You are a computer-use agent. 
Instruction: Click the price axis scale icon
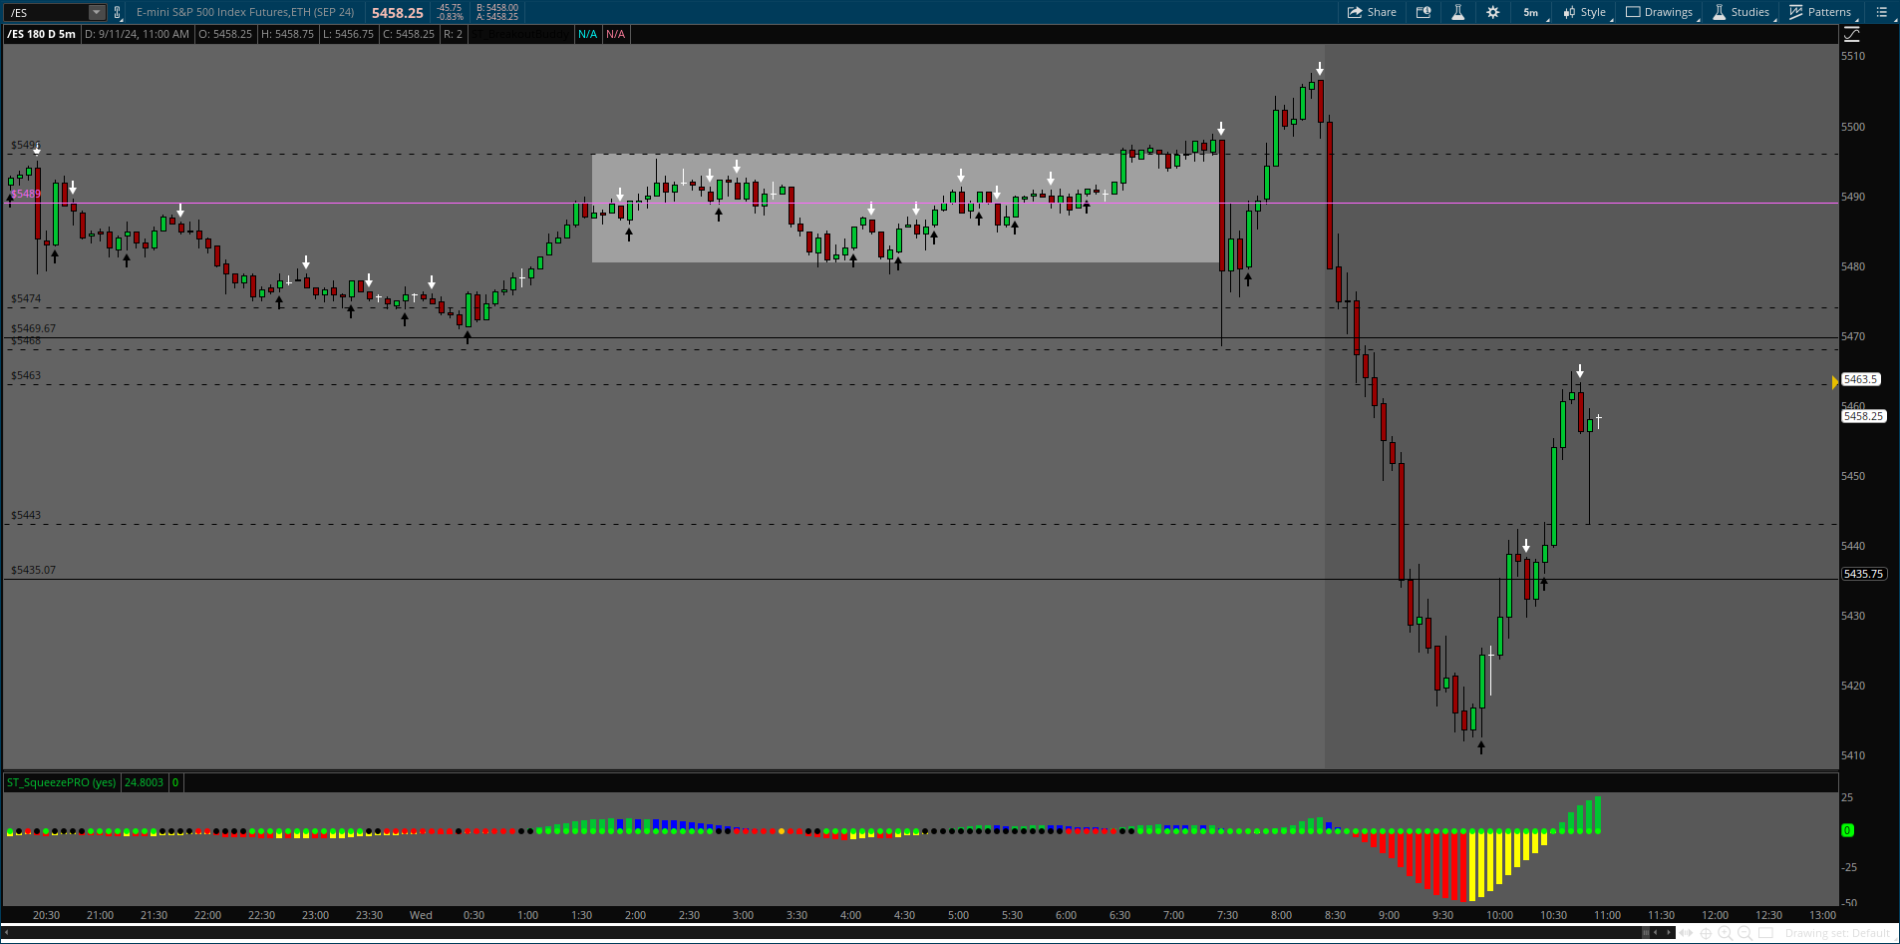click(1852, 34)
